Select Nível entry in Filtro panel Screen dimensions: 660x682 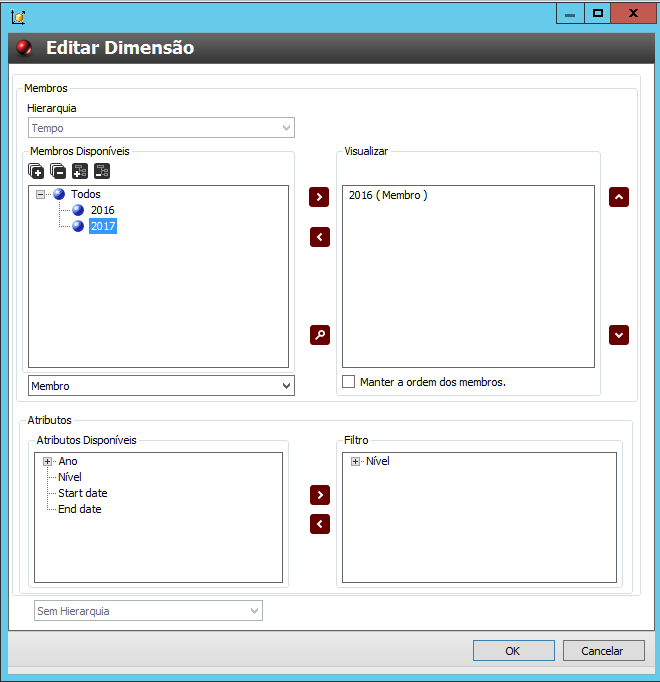(378, 461)
